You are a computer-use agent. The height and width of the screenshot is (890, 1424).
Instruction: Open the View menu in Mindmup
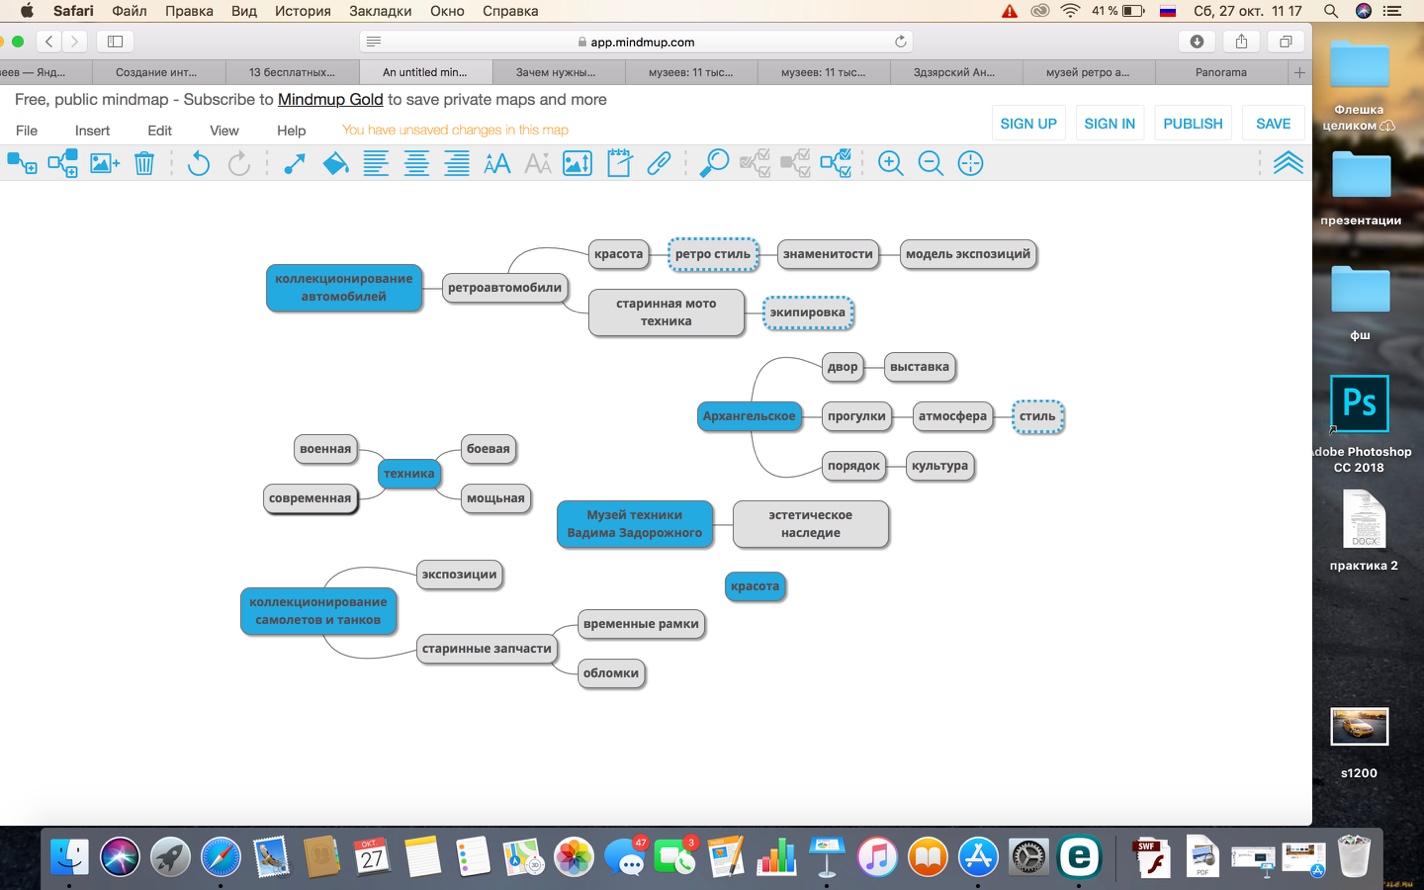pos(224,130)
